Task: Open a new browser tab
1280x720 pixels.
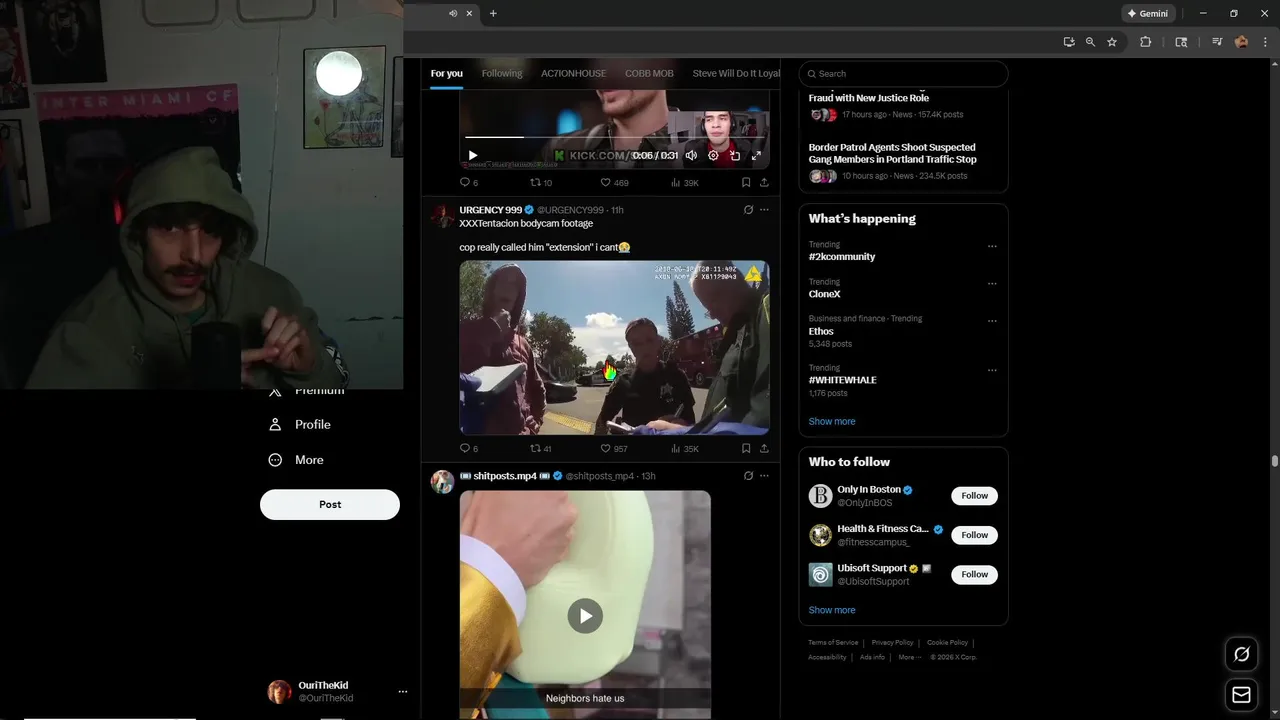Action: coord(493,13)
